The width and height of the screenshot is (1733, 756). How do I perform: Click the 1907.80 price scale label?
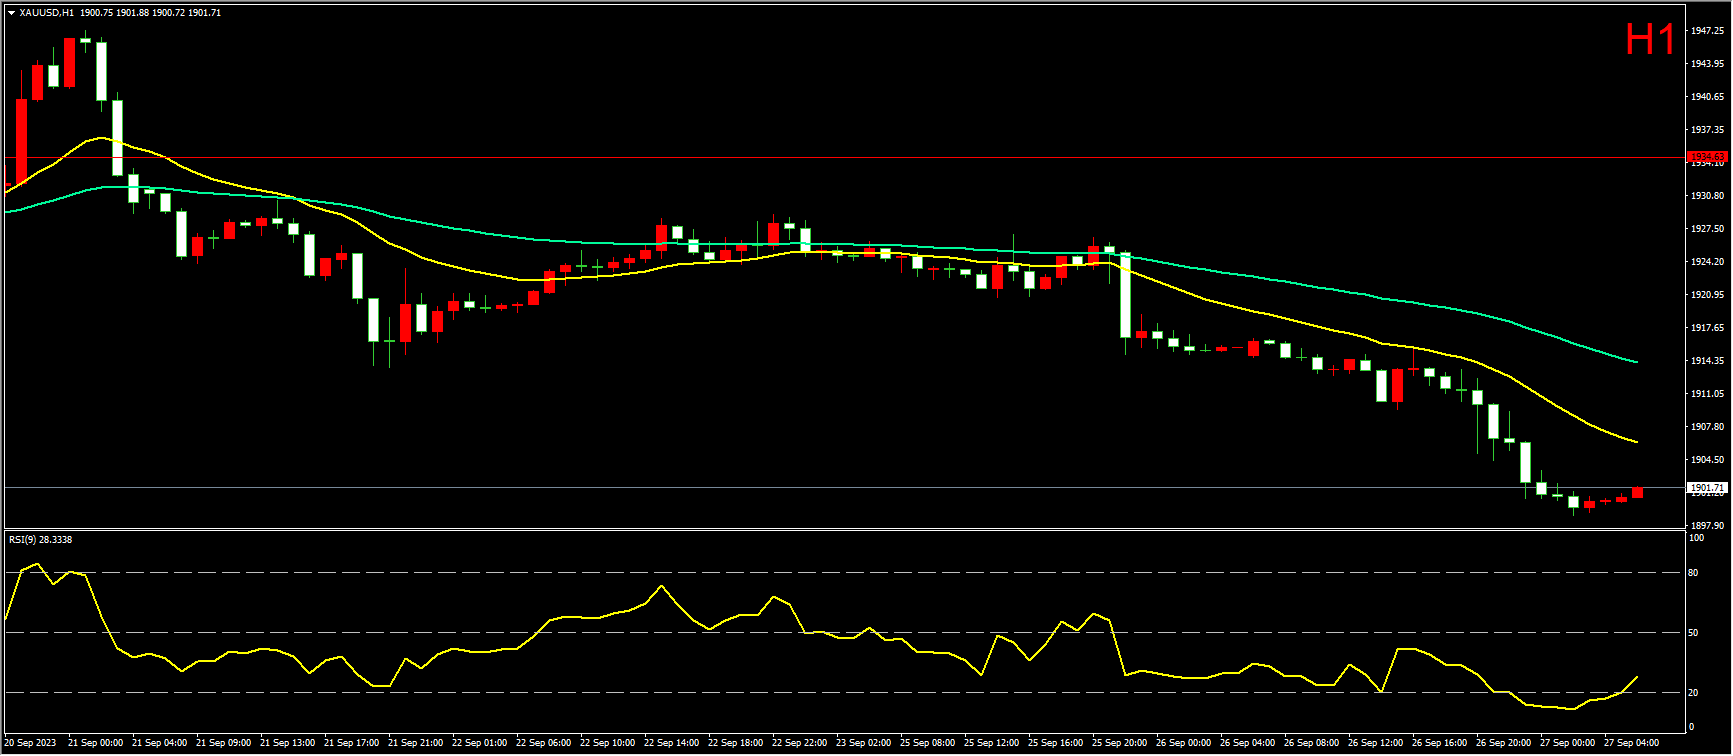[x=1706, y=427]
